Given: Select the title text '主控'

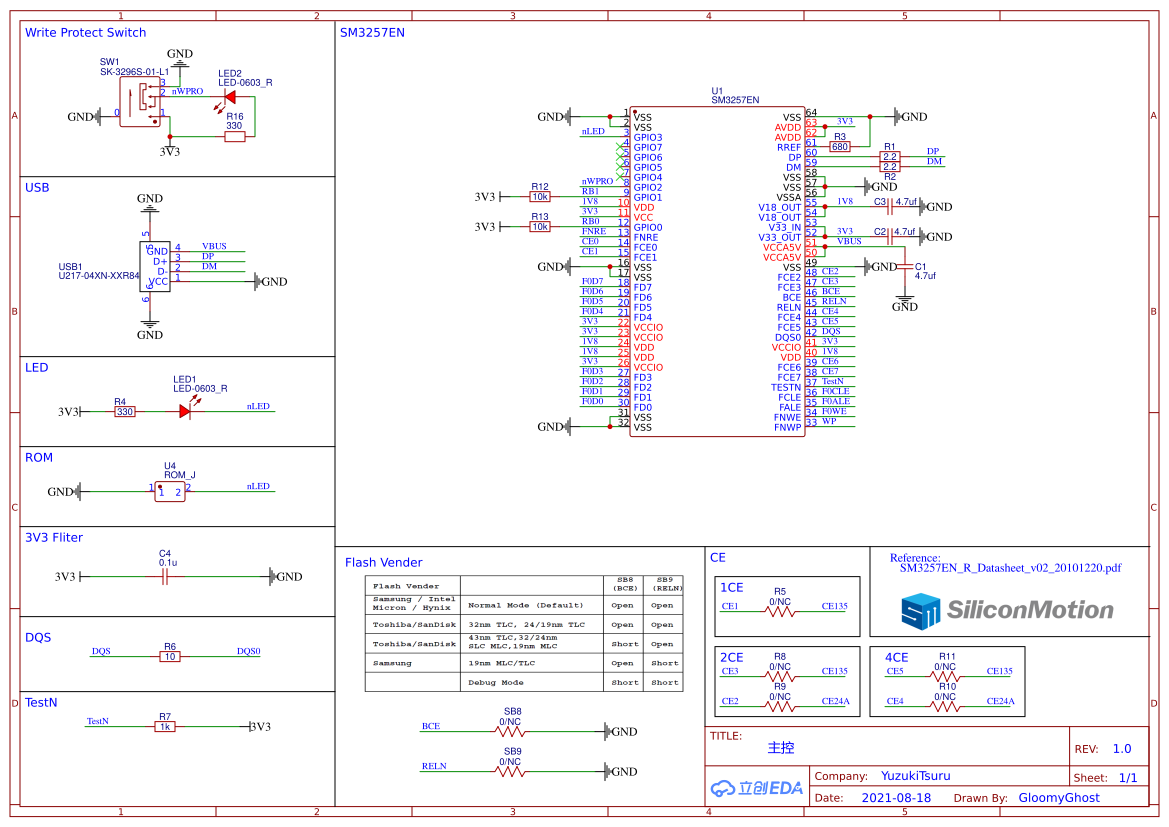Looking at the screenshot, I should point(781,748).
